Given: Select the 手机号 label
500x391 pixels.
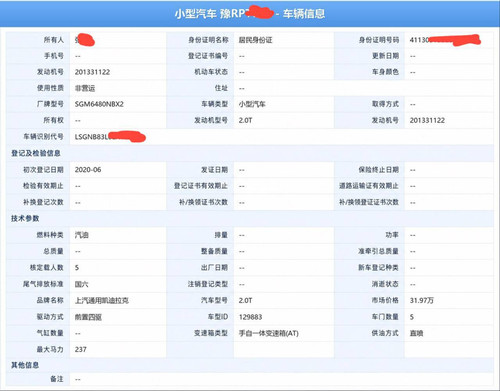Looking at the screenshot, I should click(53, 56).
